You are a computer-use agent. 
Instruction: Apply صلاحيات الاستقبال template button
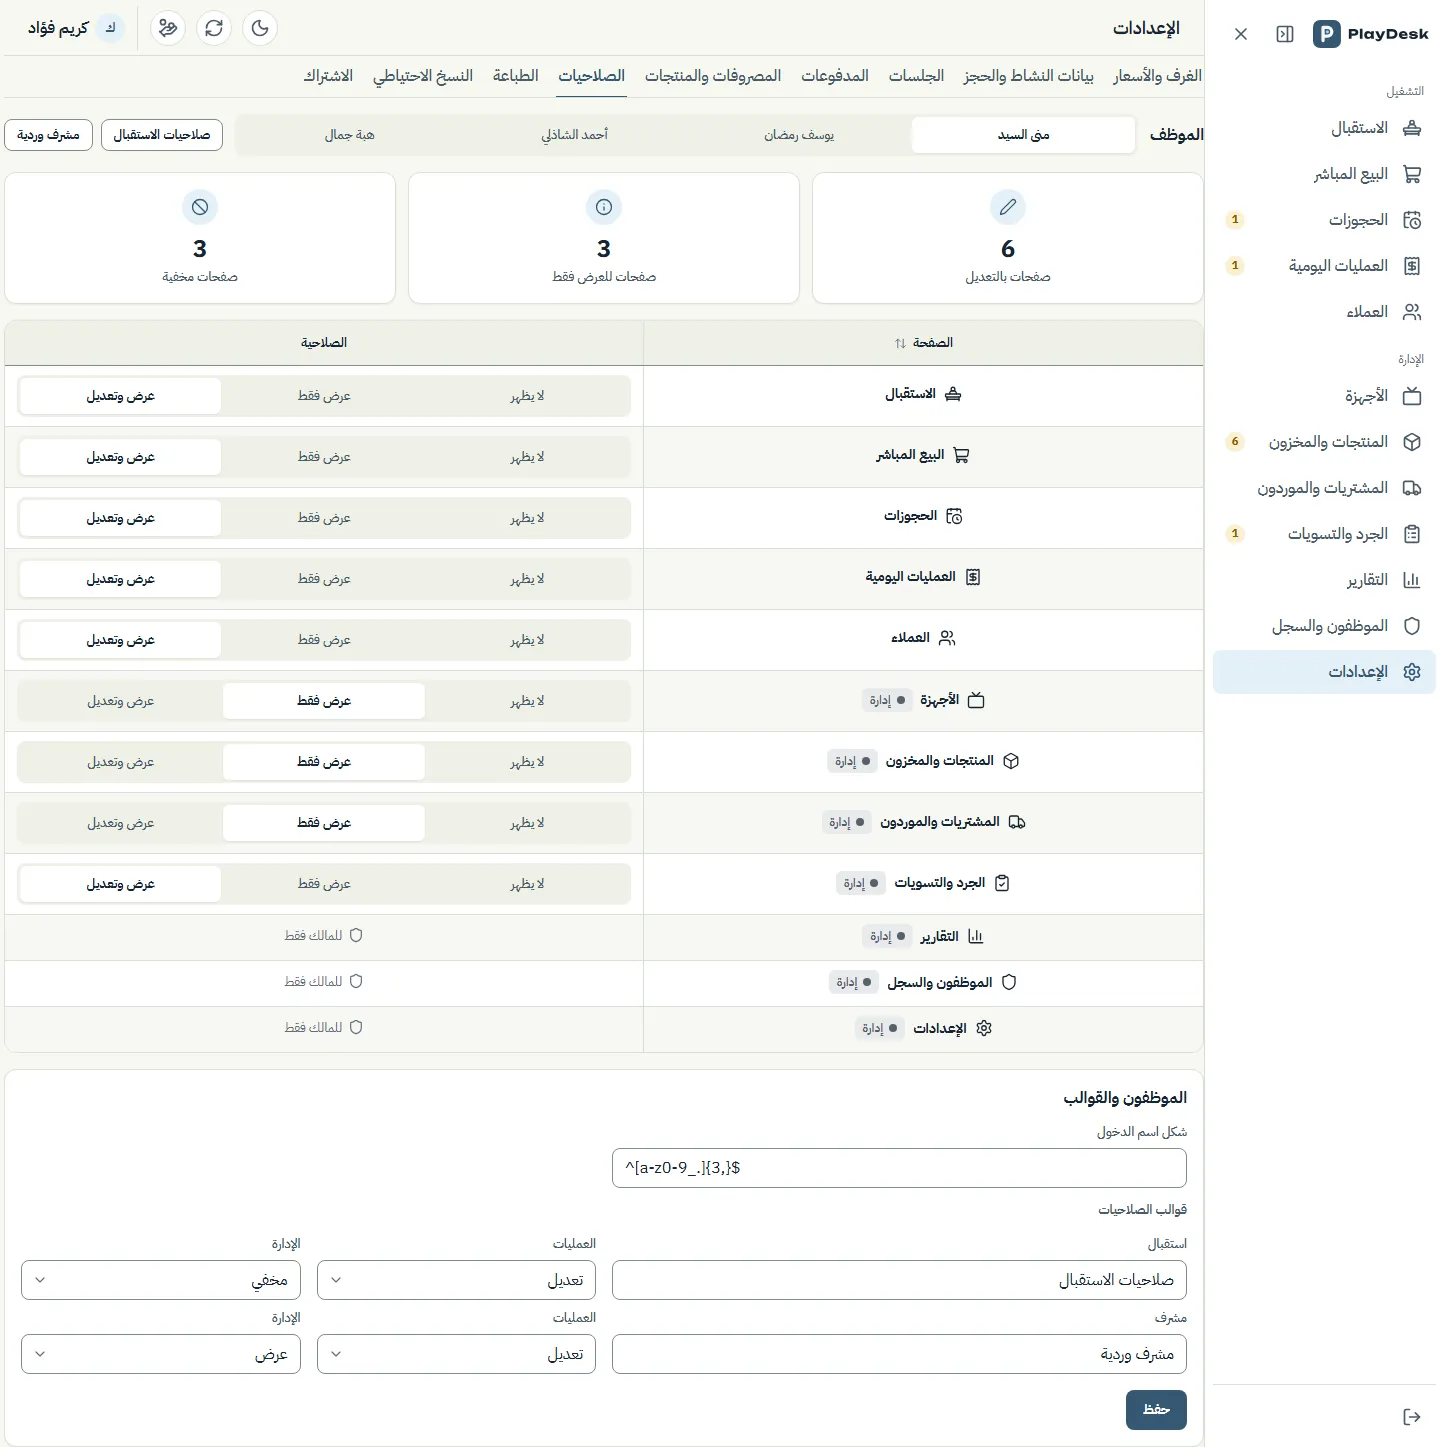[x=162, y=135]
